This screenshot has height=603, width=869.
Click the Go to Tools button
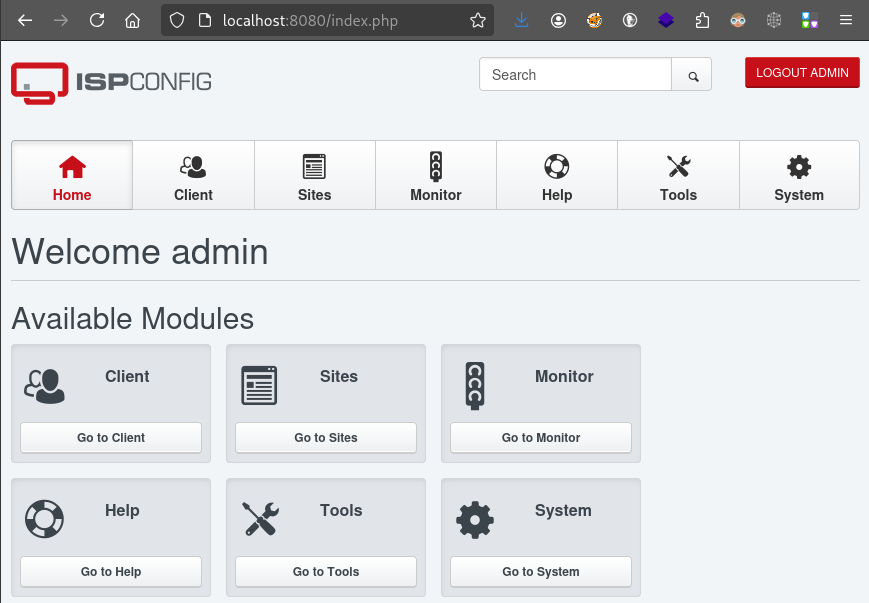[x=325, y=571]
